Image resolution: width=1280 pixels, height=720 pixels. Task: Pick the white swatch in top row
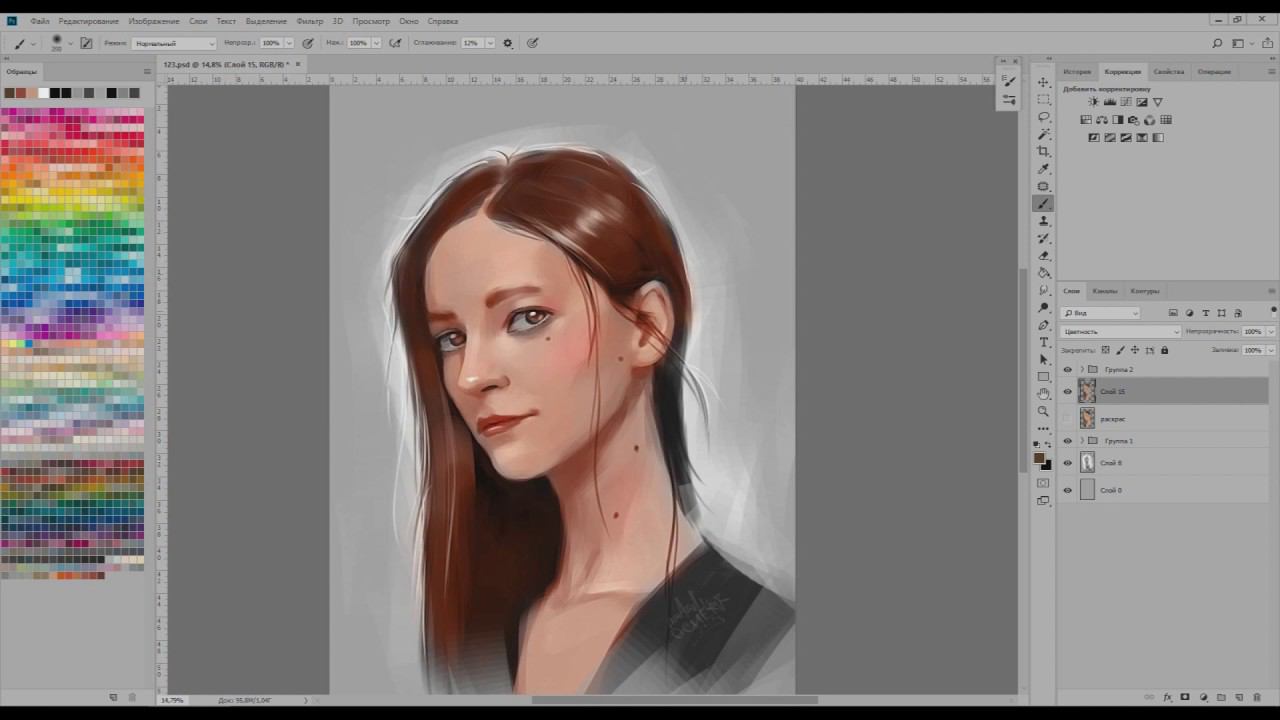pyautogui.click(x=43, y=93)
